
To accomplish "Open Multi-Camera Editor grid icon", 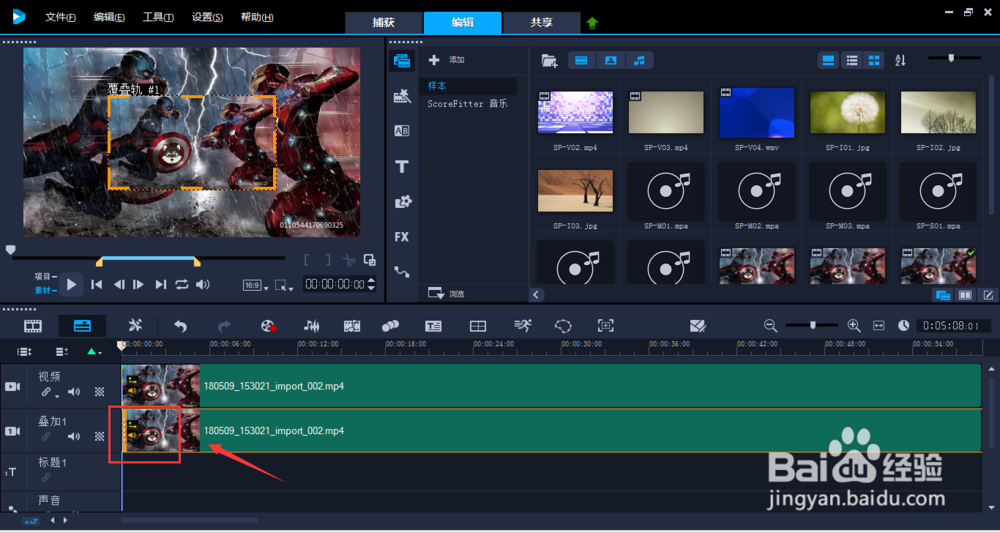I will [478, 326].
